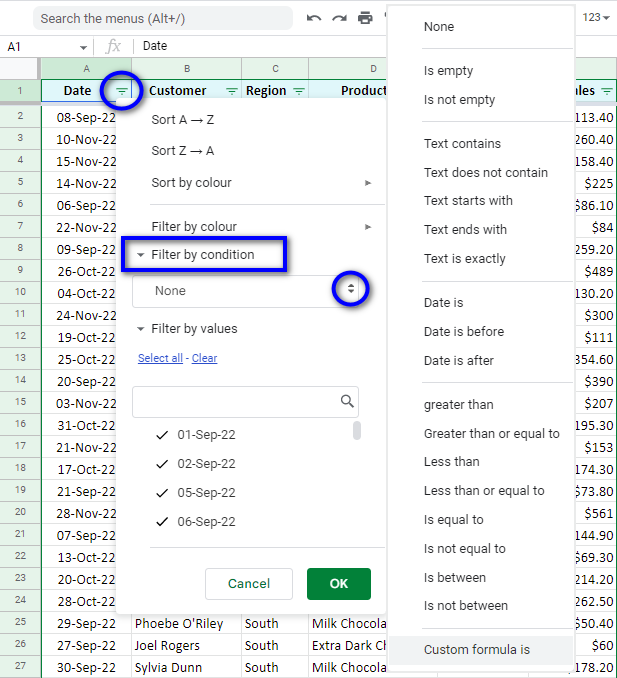
Task: Select column B header
Action: click(x=187, y=69)
